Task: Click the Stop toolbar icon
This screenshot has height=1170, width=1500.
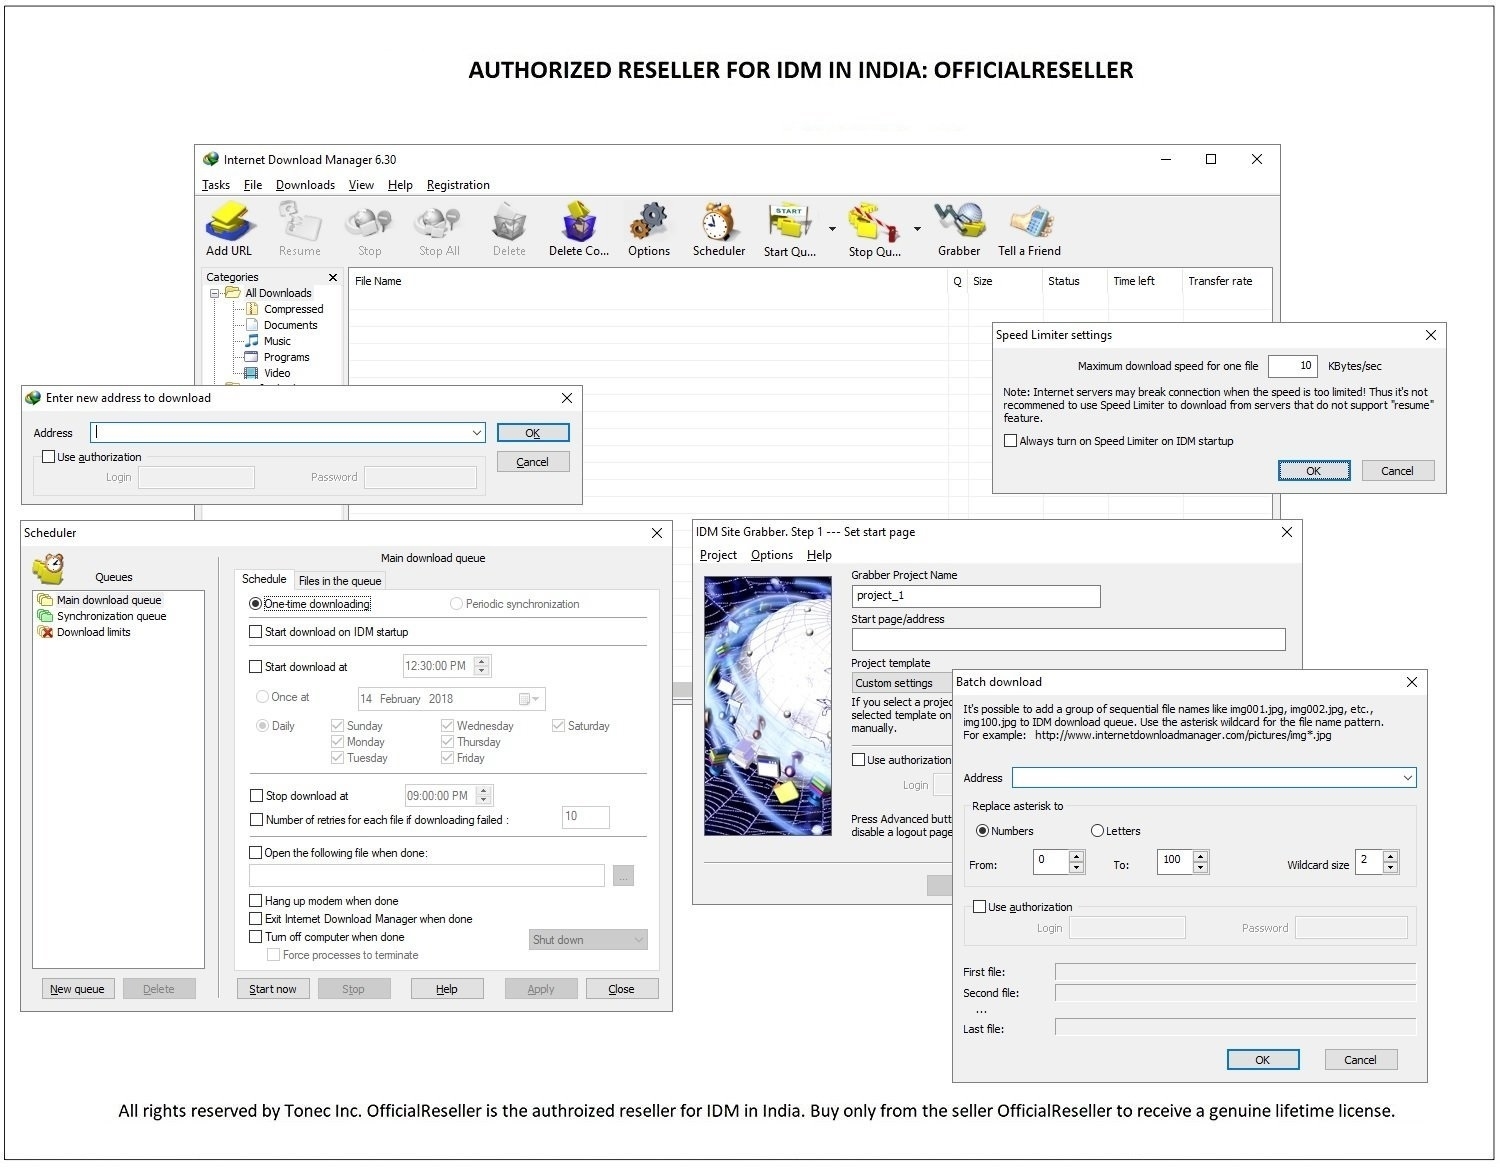Action: coord(369,229)
